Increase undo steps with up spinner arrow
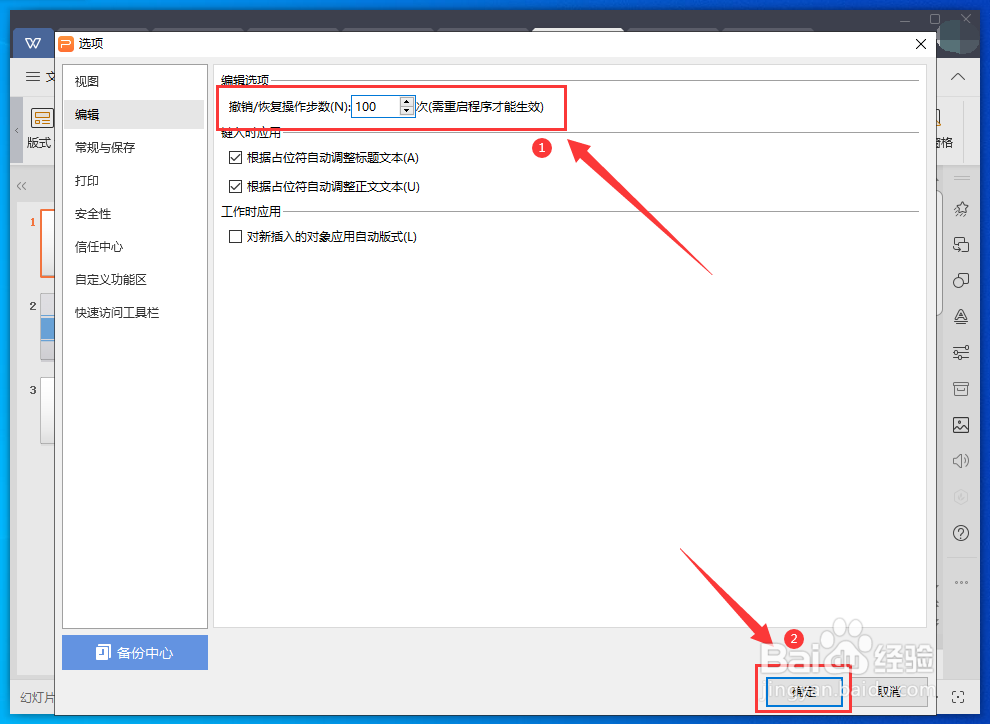Screen dimensions: 990x724 407,102
